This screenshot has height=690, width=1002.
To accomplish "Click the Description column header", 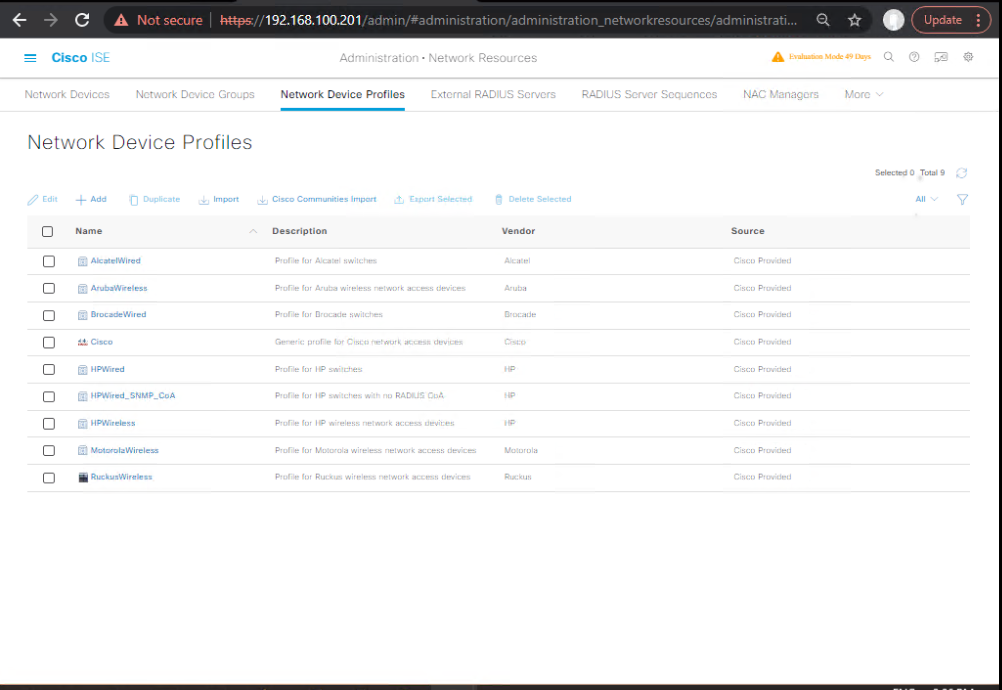I will [x=300, y=231].
